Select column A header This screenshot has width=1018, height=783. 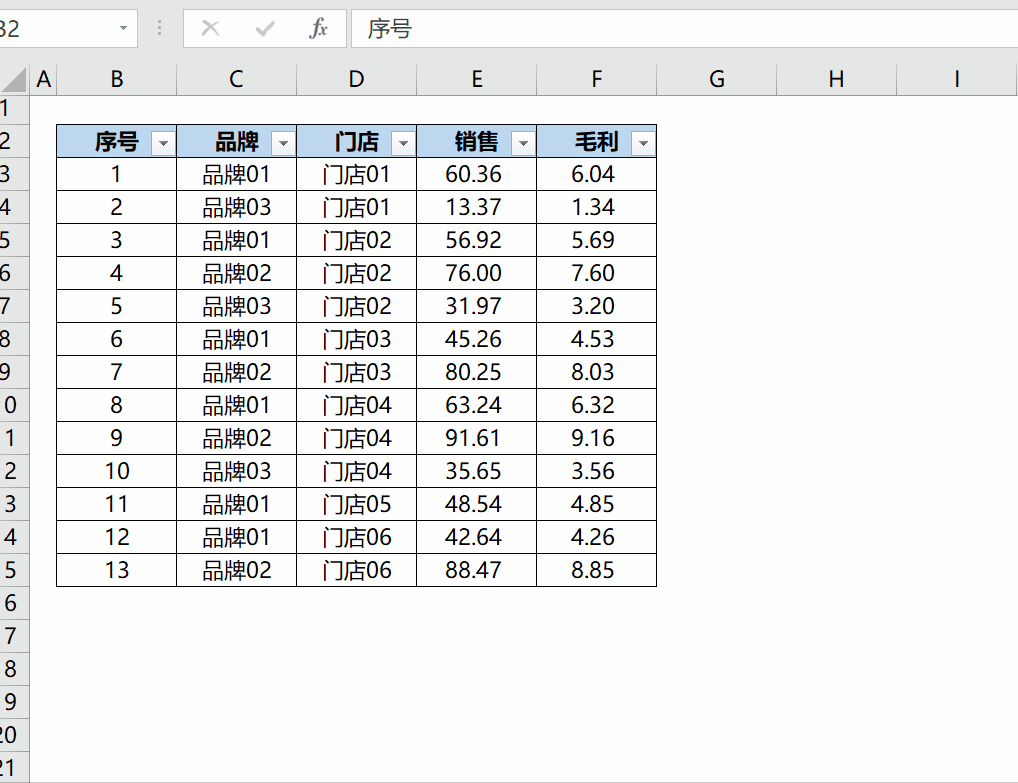point(43,79)
